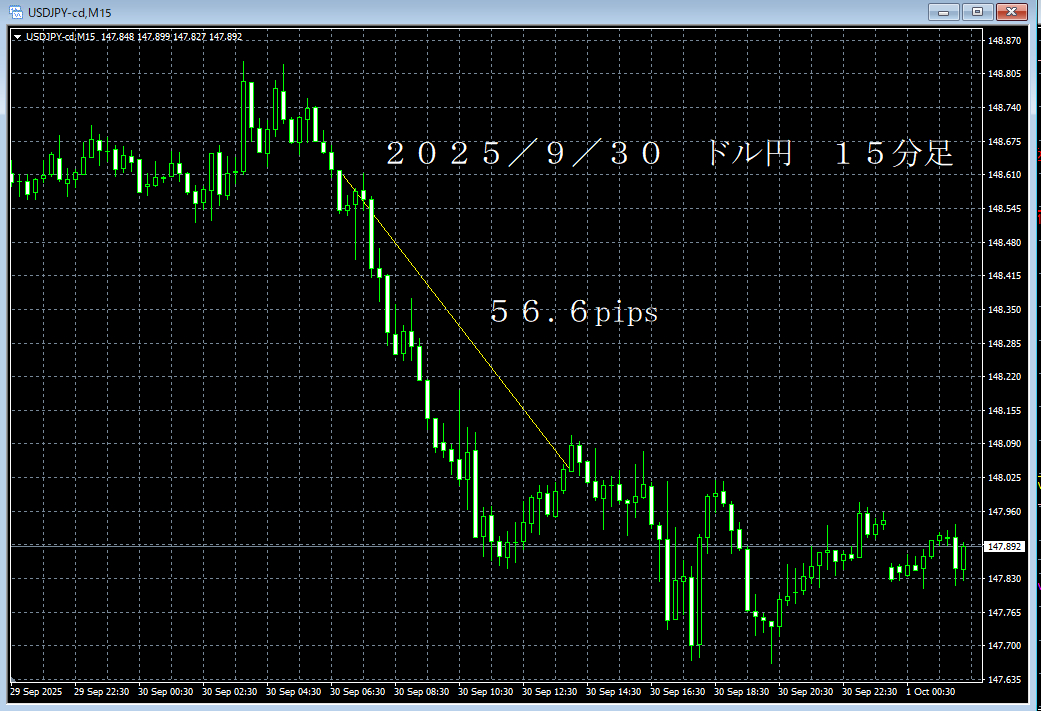Click the horizontal line at price 147.892
Screen dimensions: 1041x711
[x=500, y=546]
